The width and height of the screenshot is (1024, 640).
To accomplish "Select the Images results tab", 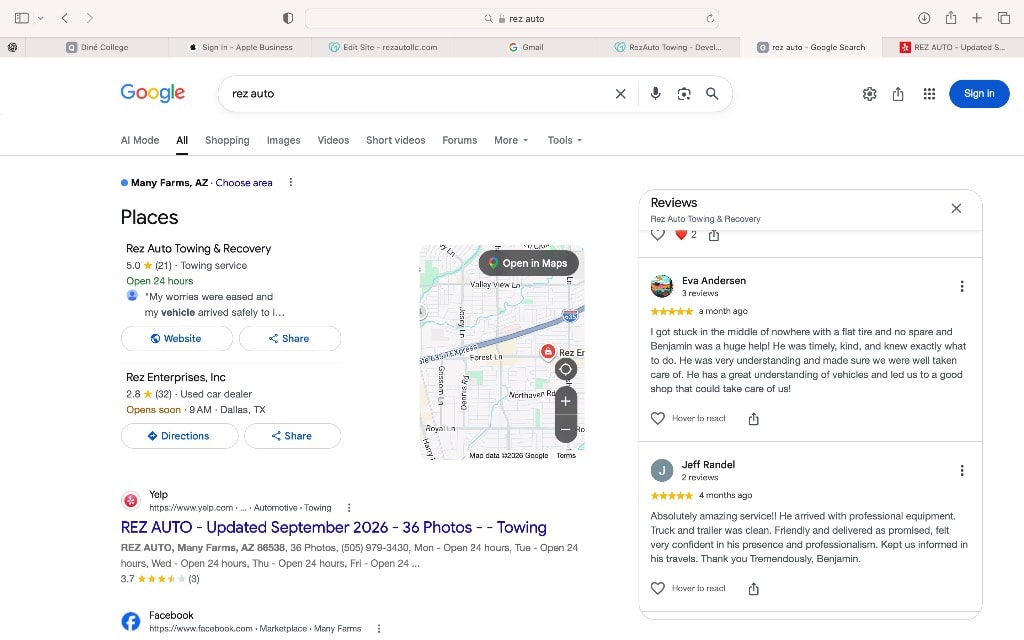I will pyautogui.click(x=283, y=140).
